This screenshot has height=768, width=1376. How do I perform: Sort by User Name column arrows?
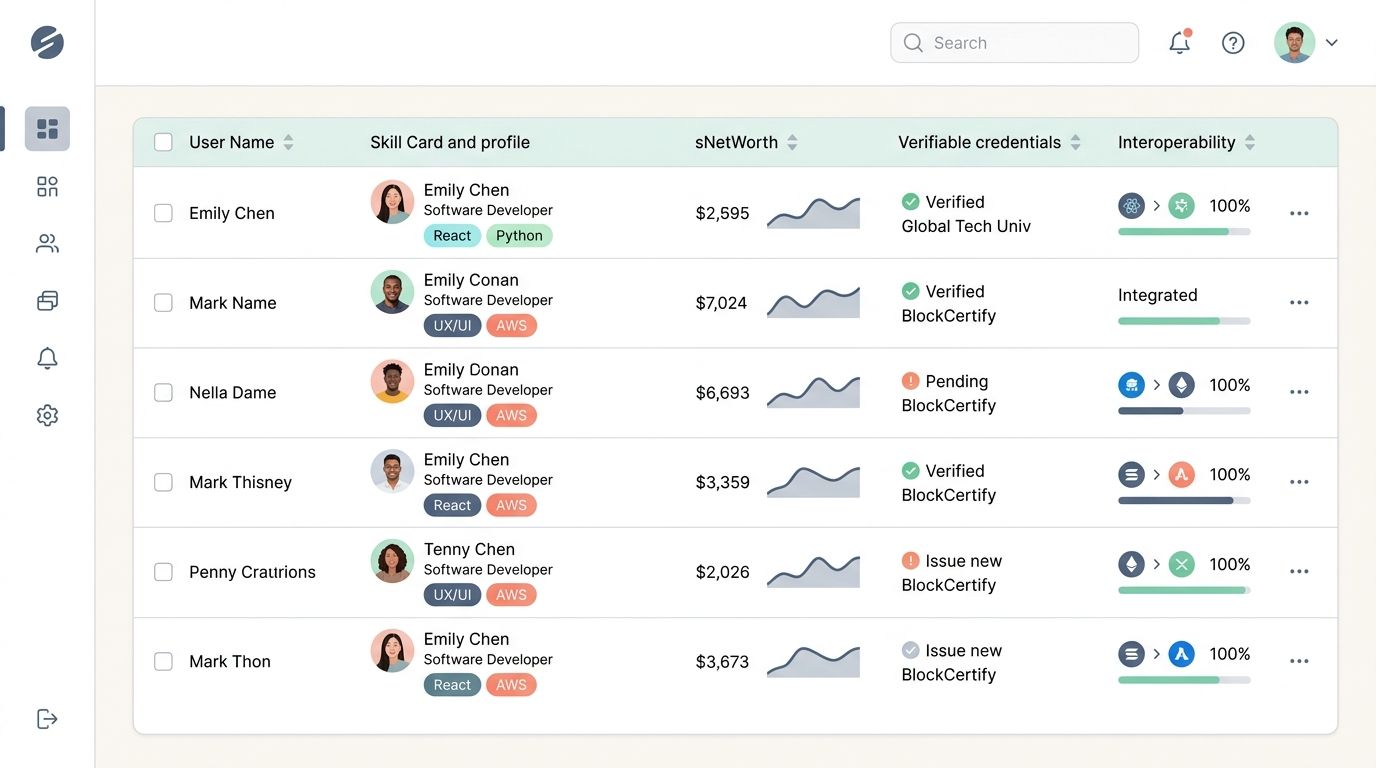pyautogui.click(x=288, y=142)
